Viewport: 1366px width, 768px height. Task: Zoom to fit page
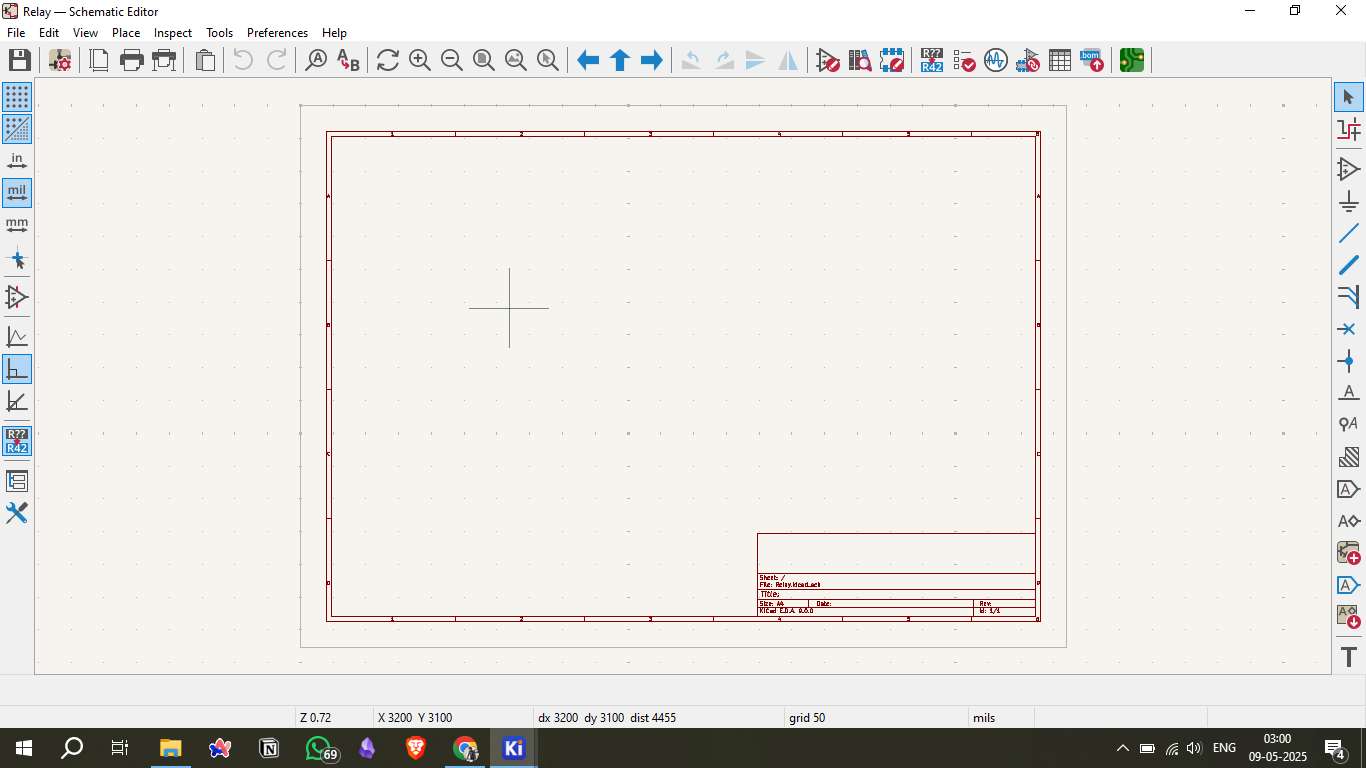tap(484, 60)
